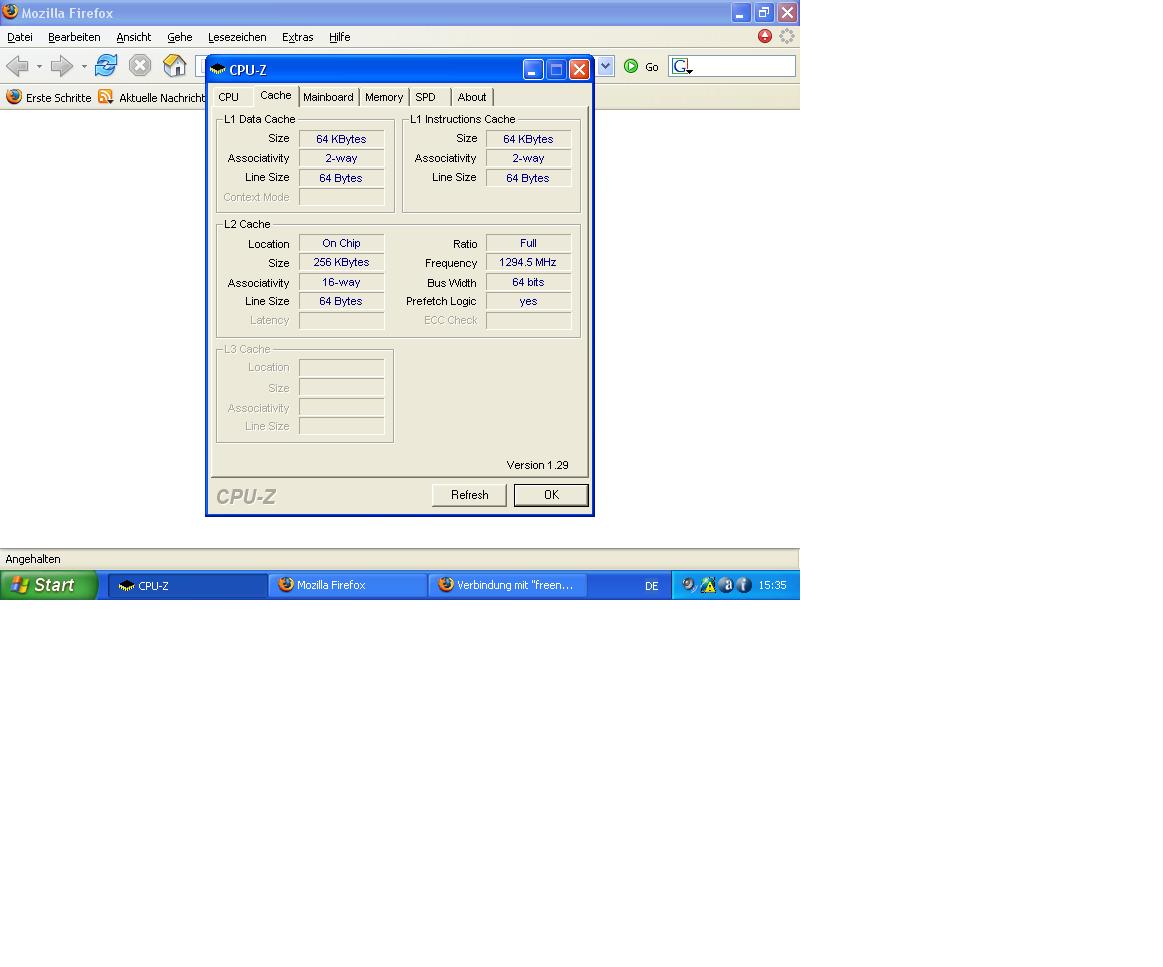Click round 'a' system tray icon

[727, 585]
